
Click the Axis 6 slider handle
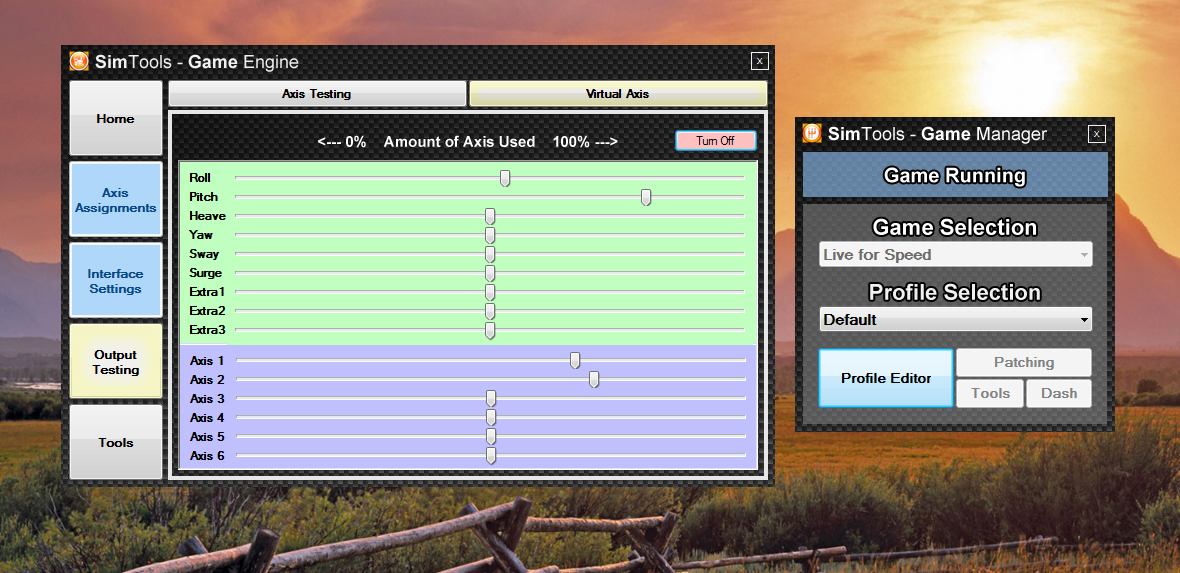491,456
